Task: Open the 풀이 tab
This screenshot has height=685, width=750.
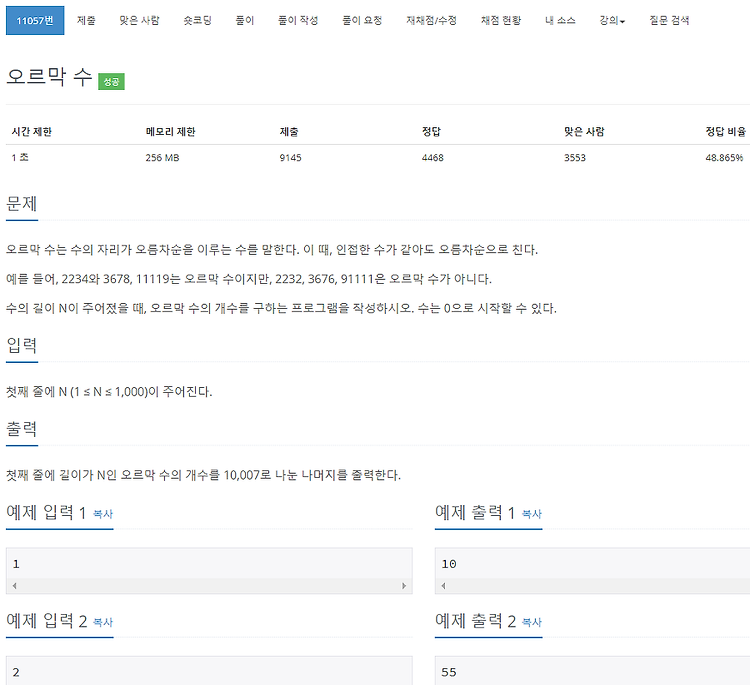Action: click(245, 21)
